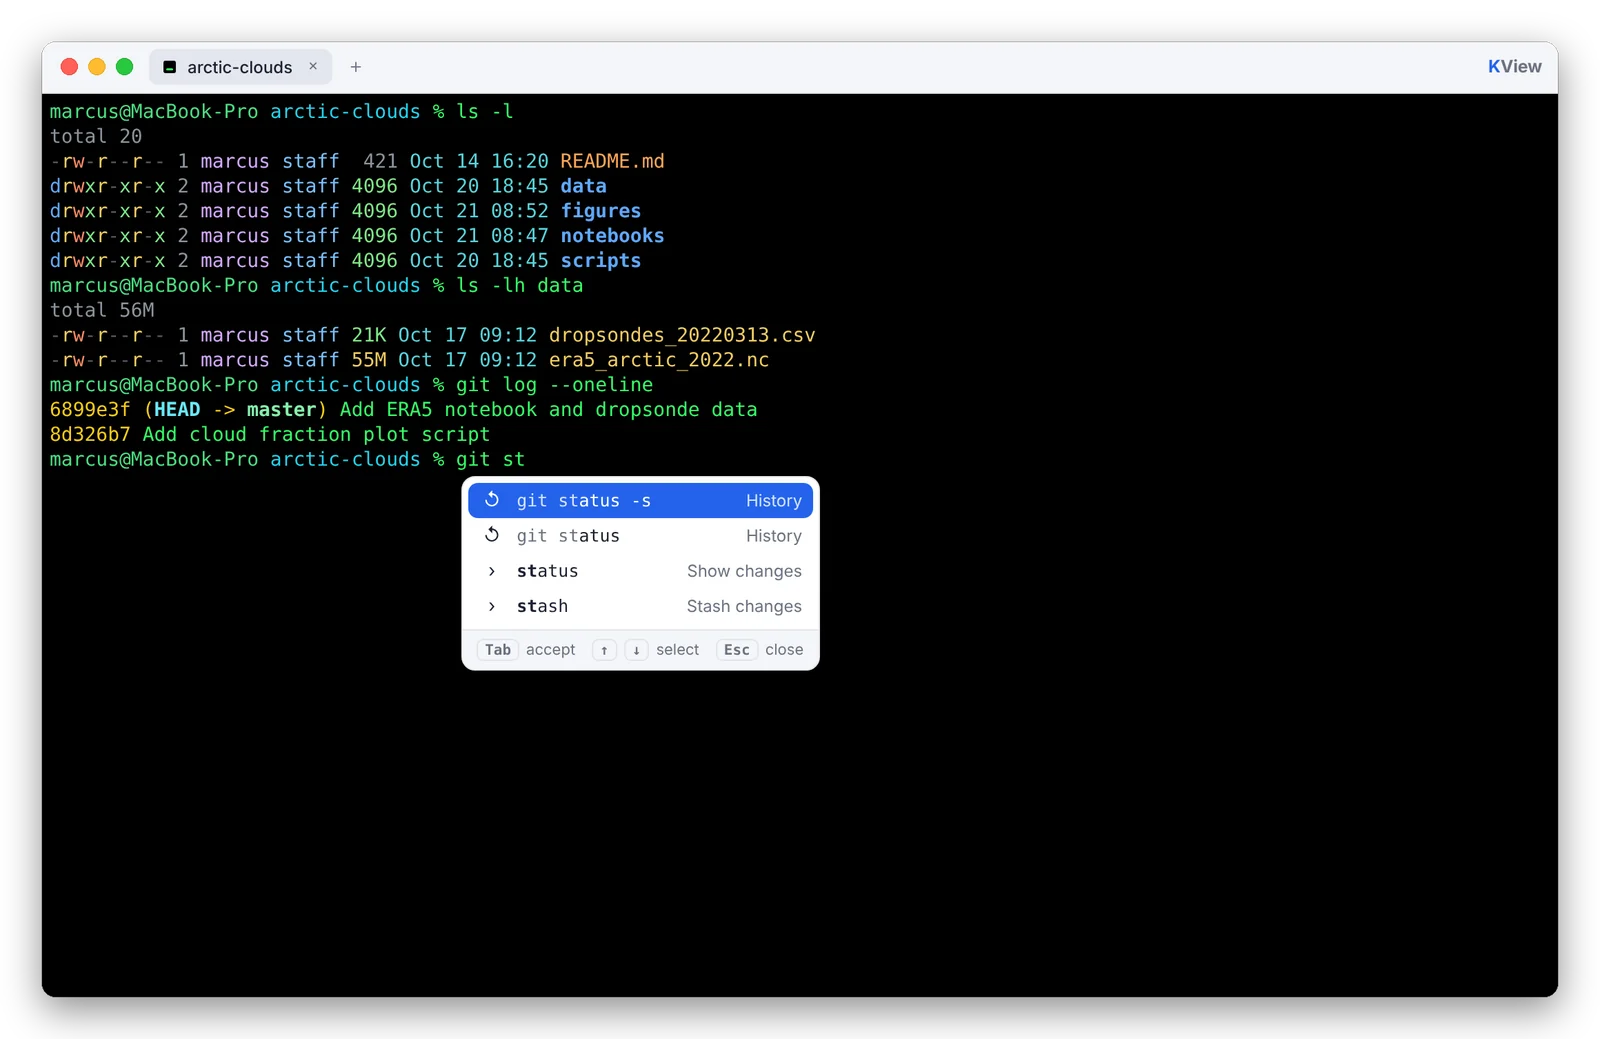Click the 'figures' directory name
The height and width of the screenshot is (1039, 1600).
(x=601, y=211)
